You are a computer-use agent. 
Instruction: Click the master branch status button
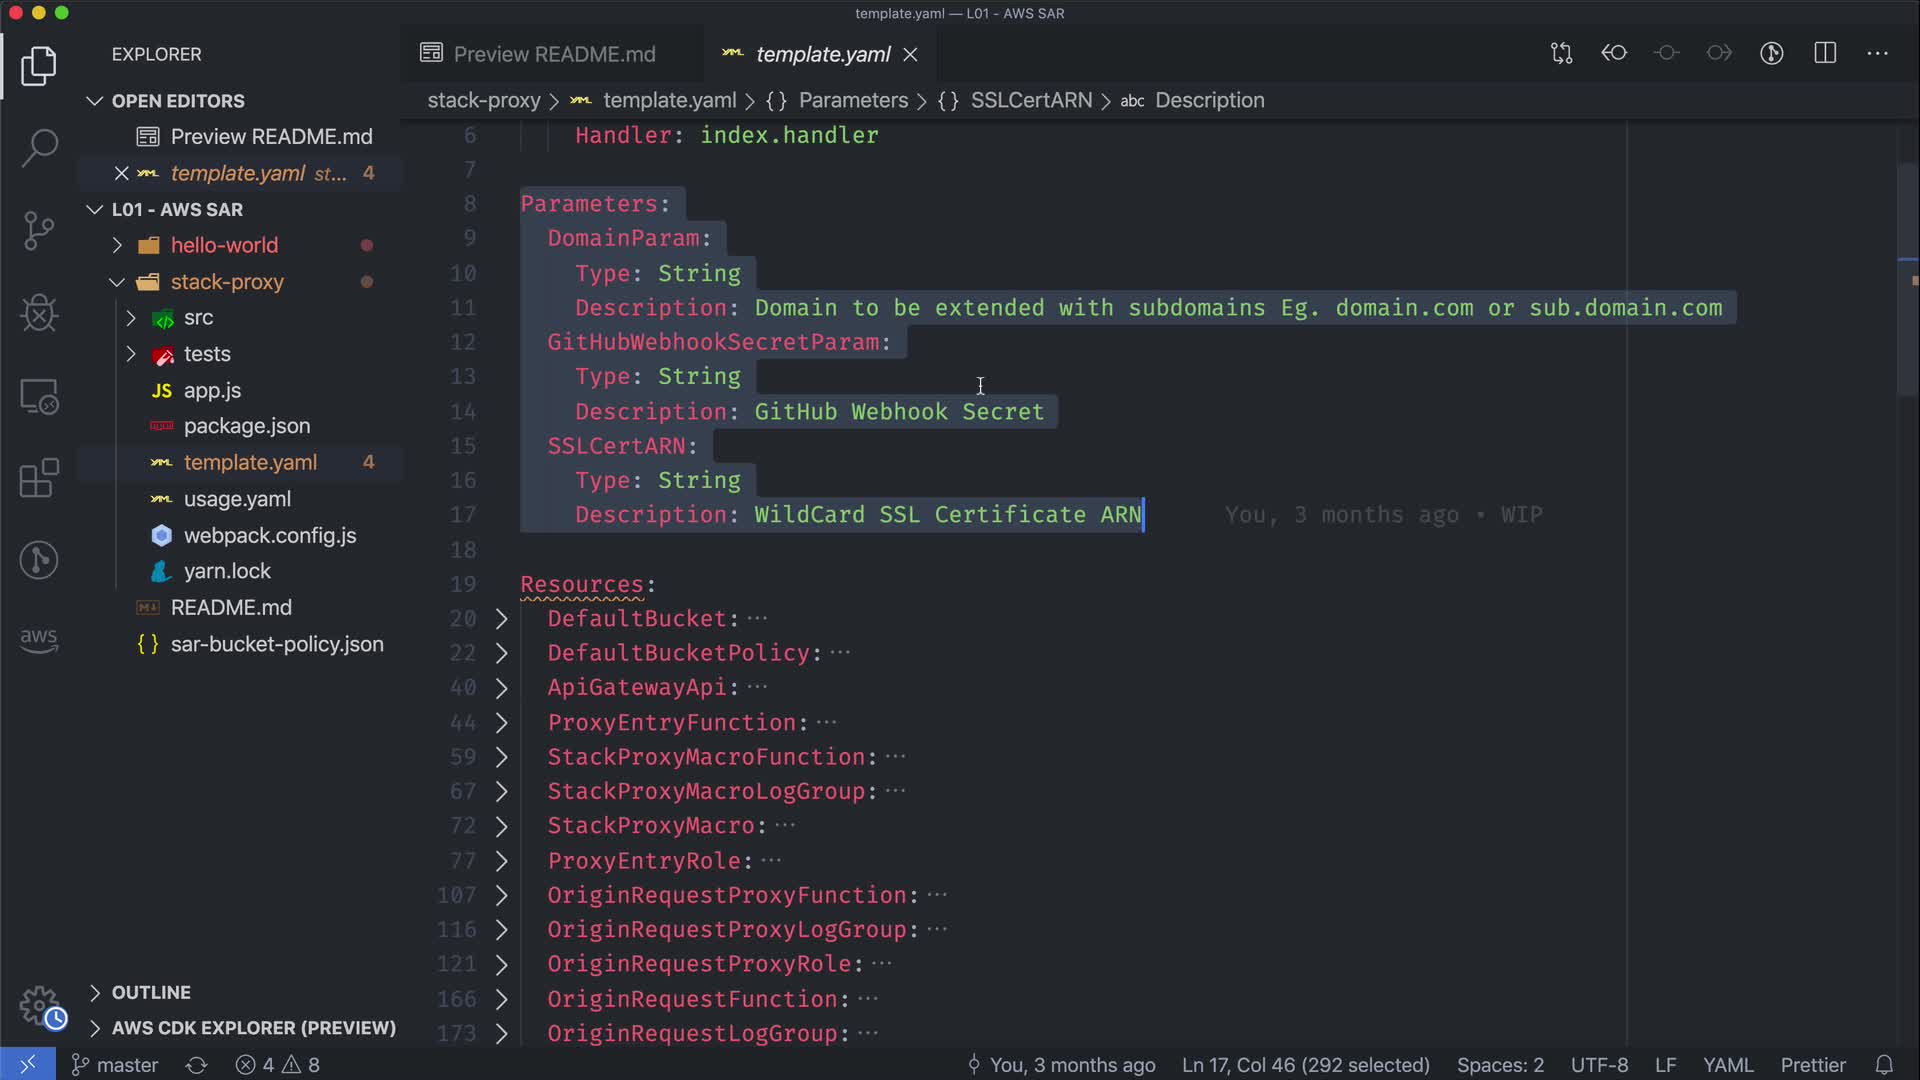pyautogui.click(x=115, y=1065)
